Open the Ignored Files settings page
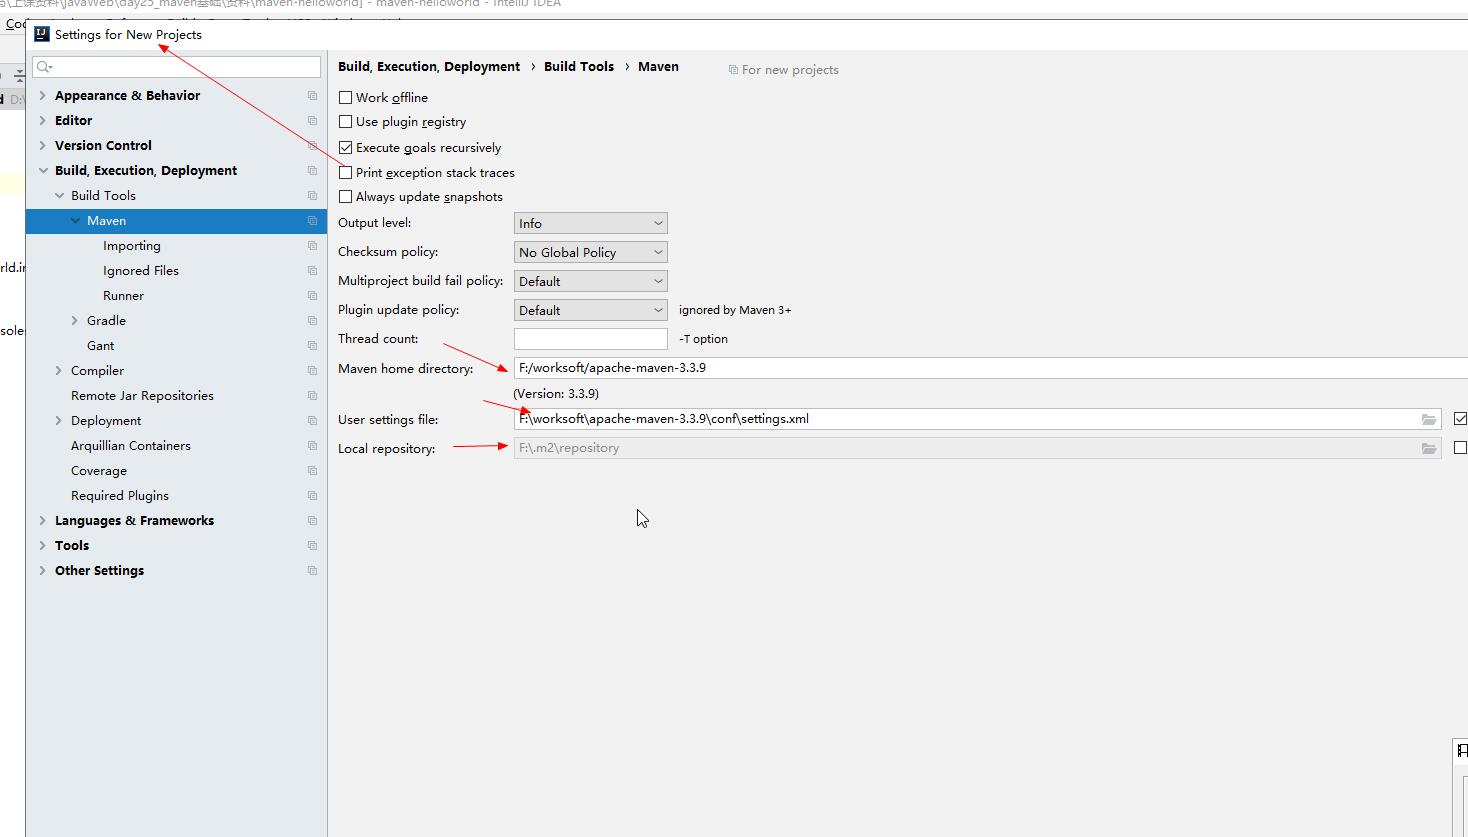The image size is (1468, 837). point(141,271)
